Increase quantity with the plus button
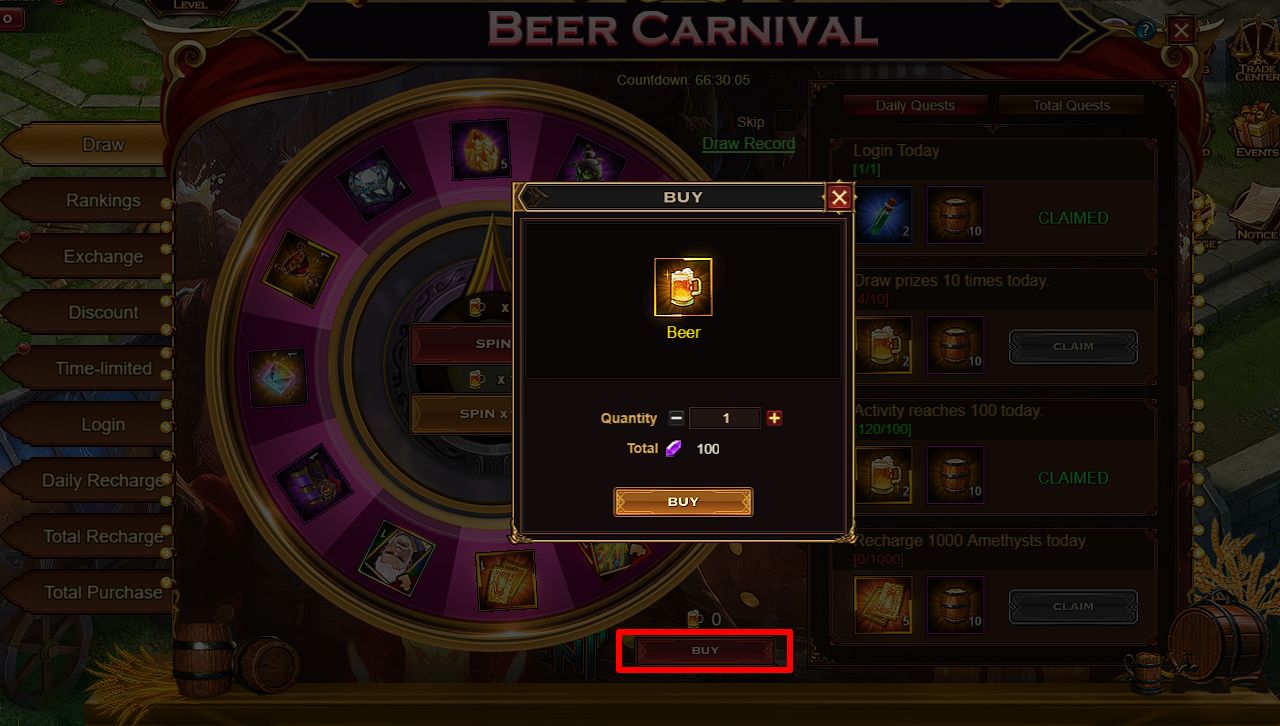Image resolution: width=1280 pixels, height=726 pixels. [774, 418]
